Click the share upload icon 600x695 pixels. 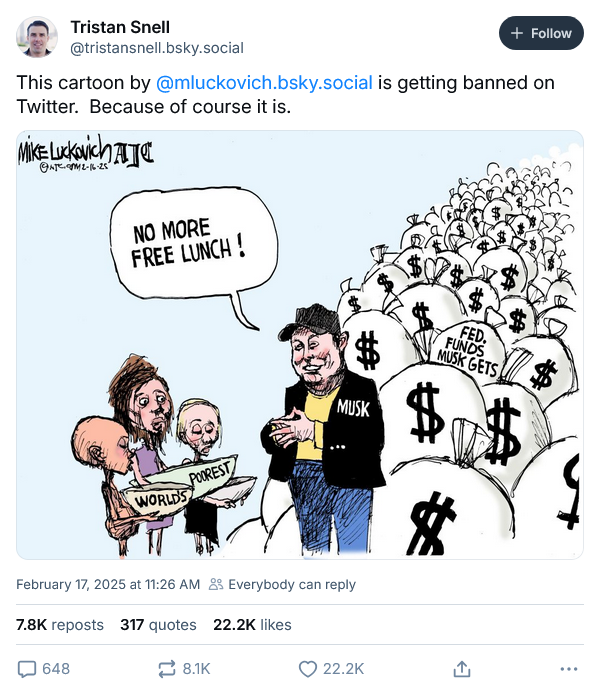tap(462, 668)
